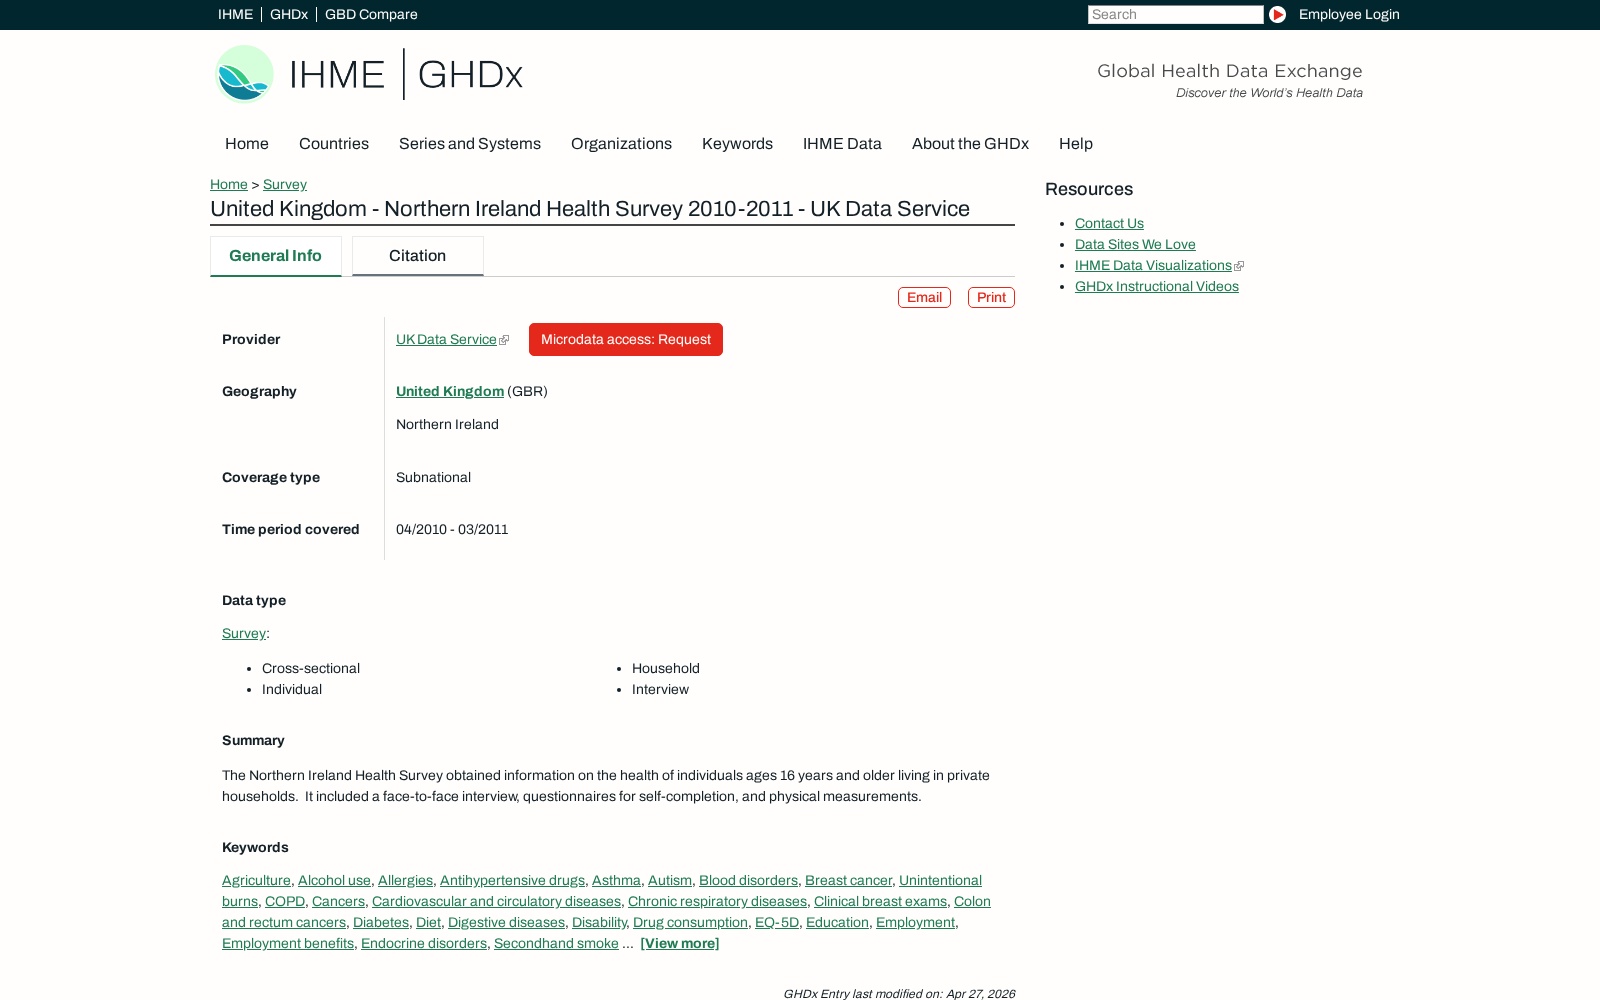Open Drug consumption keyword

click(690, 923)
